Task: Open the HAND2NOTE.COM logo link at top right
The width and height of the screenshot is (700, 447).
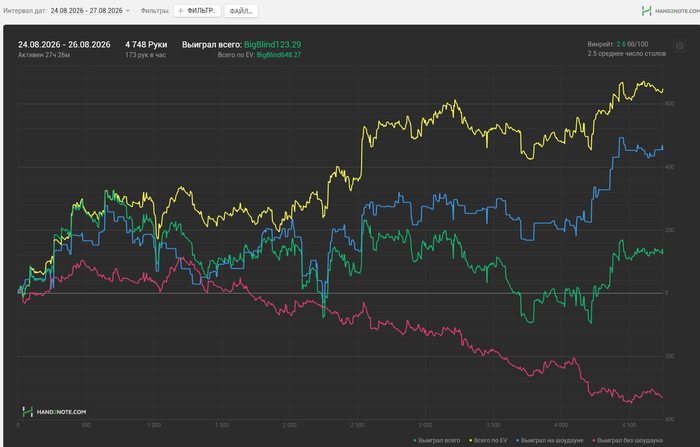Action: click(670, 11)
